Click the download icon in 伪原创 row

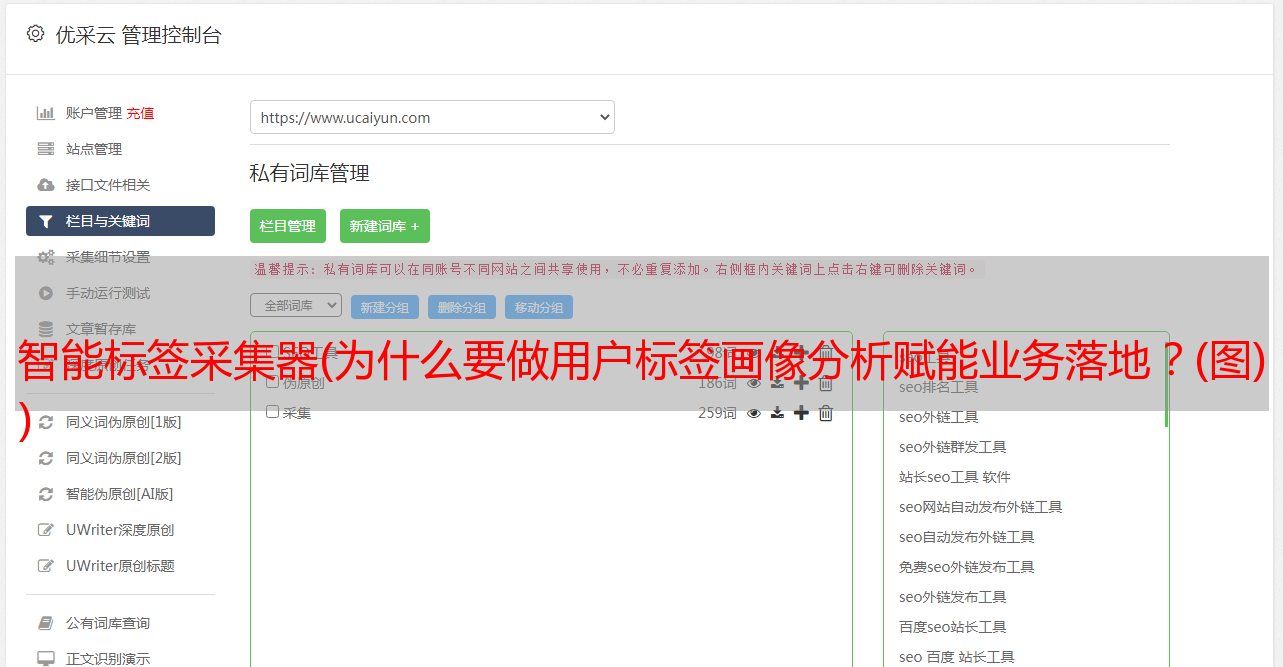[x=777, y=383]
